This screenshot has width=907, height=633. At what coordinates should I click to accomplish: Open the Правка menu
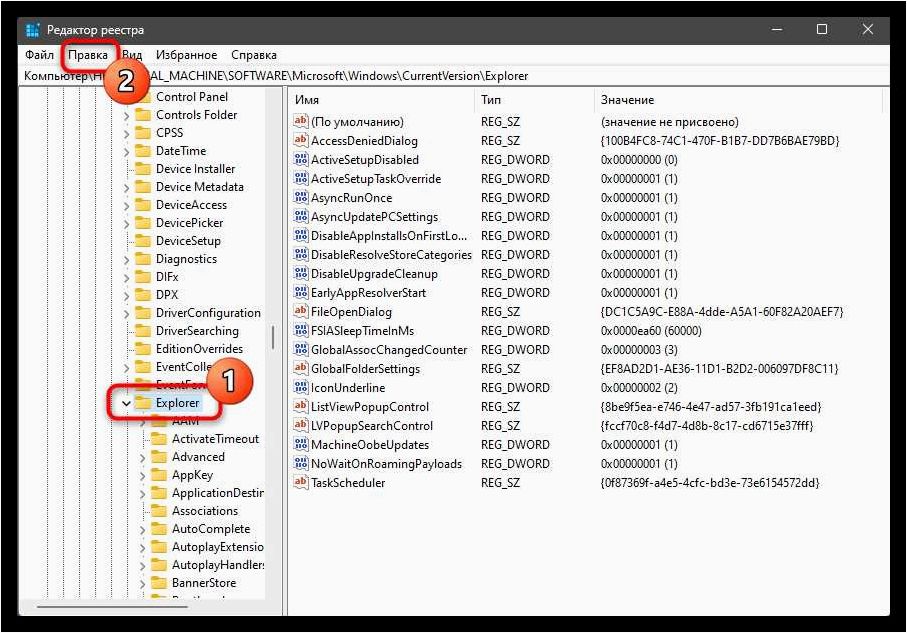tap(88, 55)
